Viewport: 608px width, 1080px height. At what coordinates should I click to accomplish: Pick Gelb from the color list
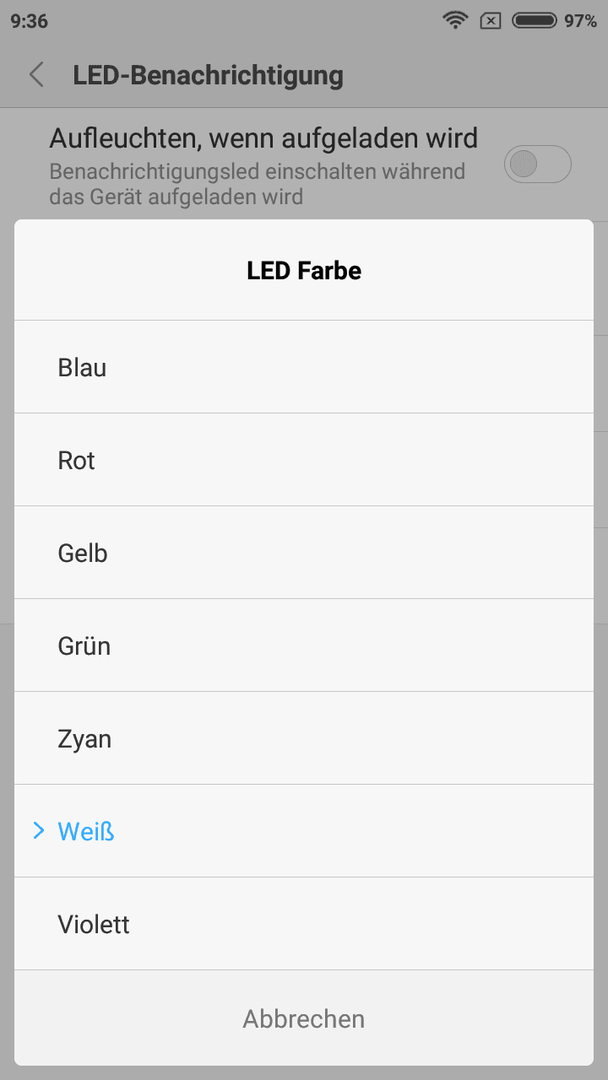pyautogui.click(x=304, y=552)
